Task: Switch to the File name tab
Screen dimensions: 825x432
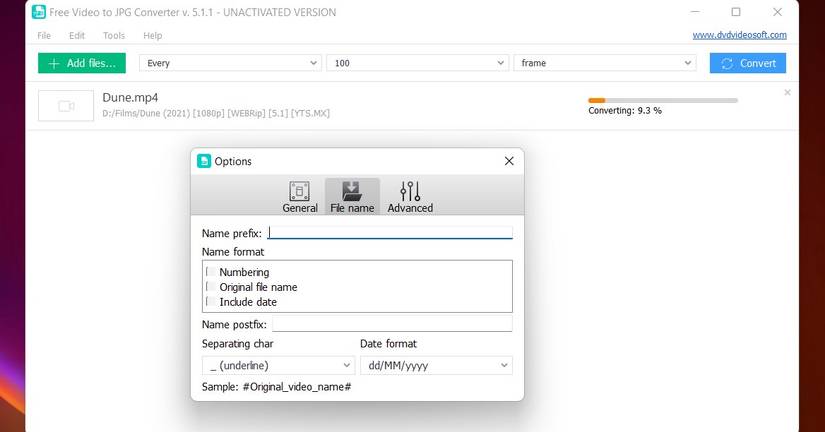Action: [352, 197]
